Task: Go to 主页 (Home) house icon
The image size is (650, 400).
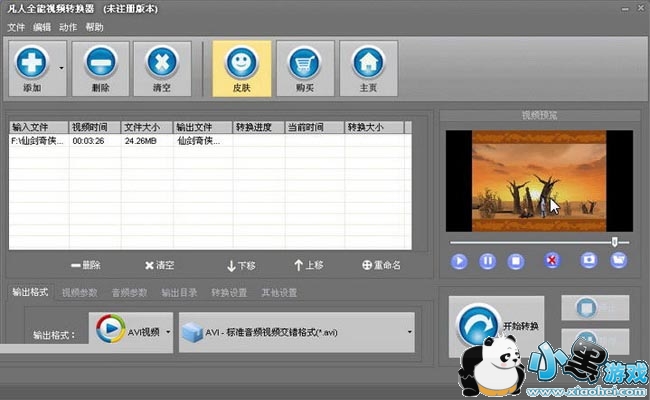Action: (367, 65)
